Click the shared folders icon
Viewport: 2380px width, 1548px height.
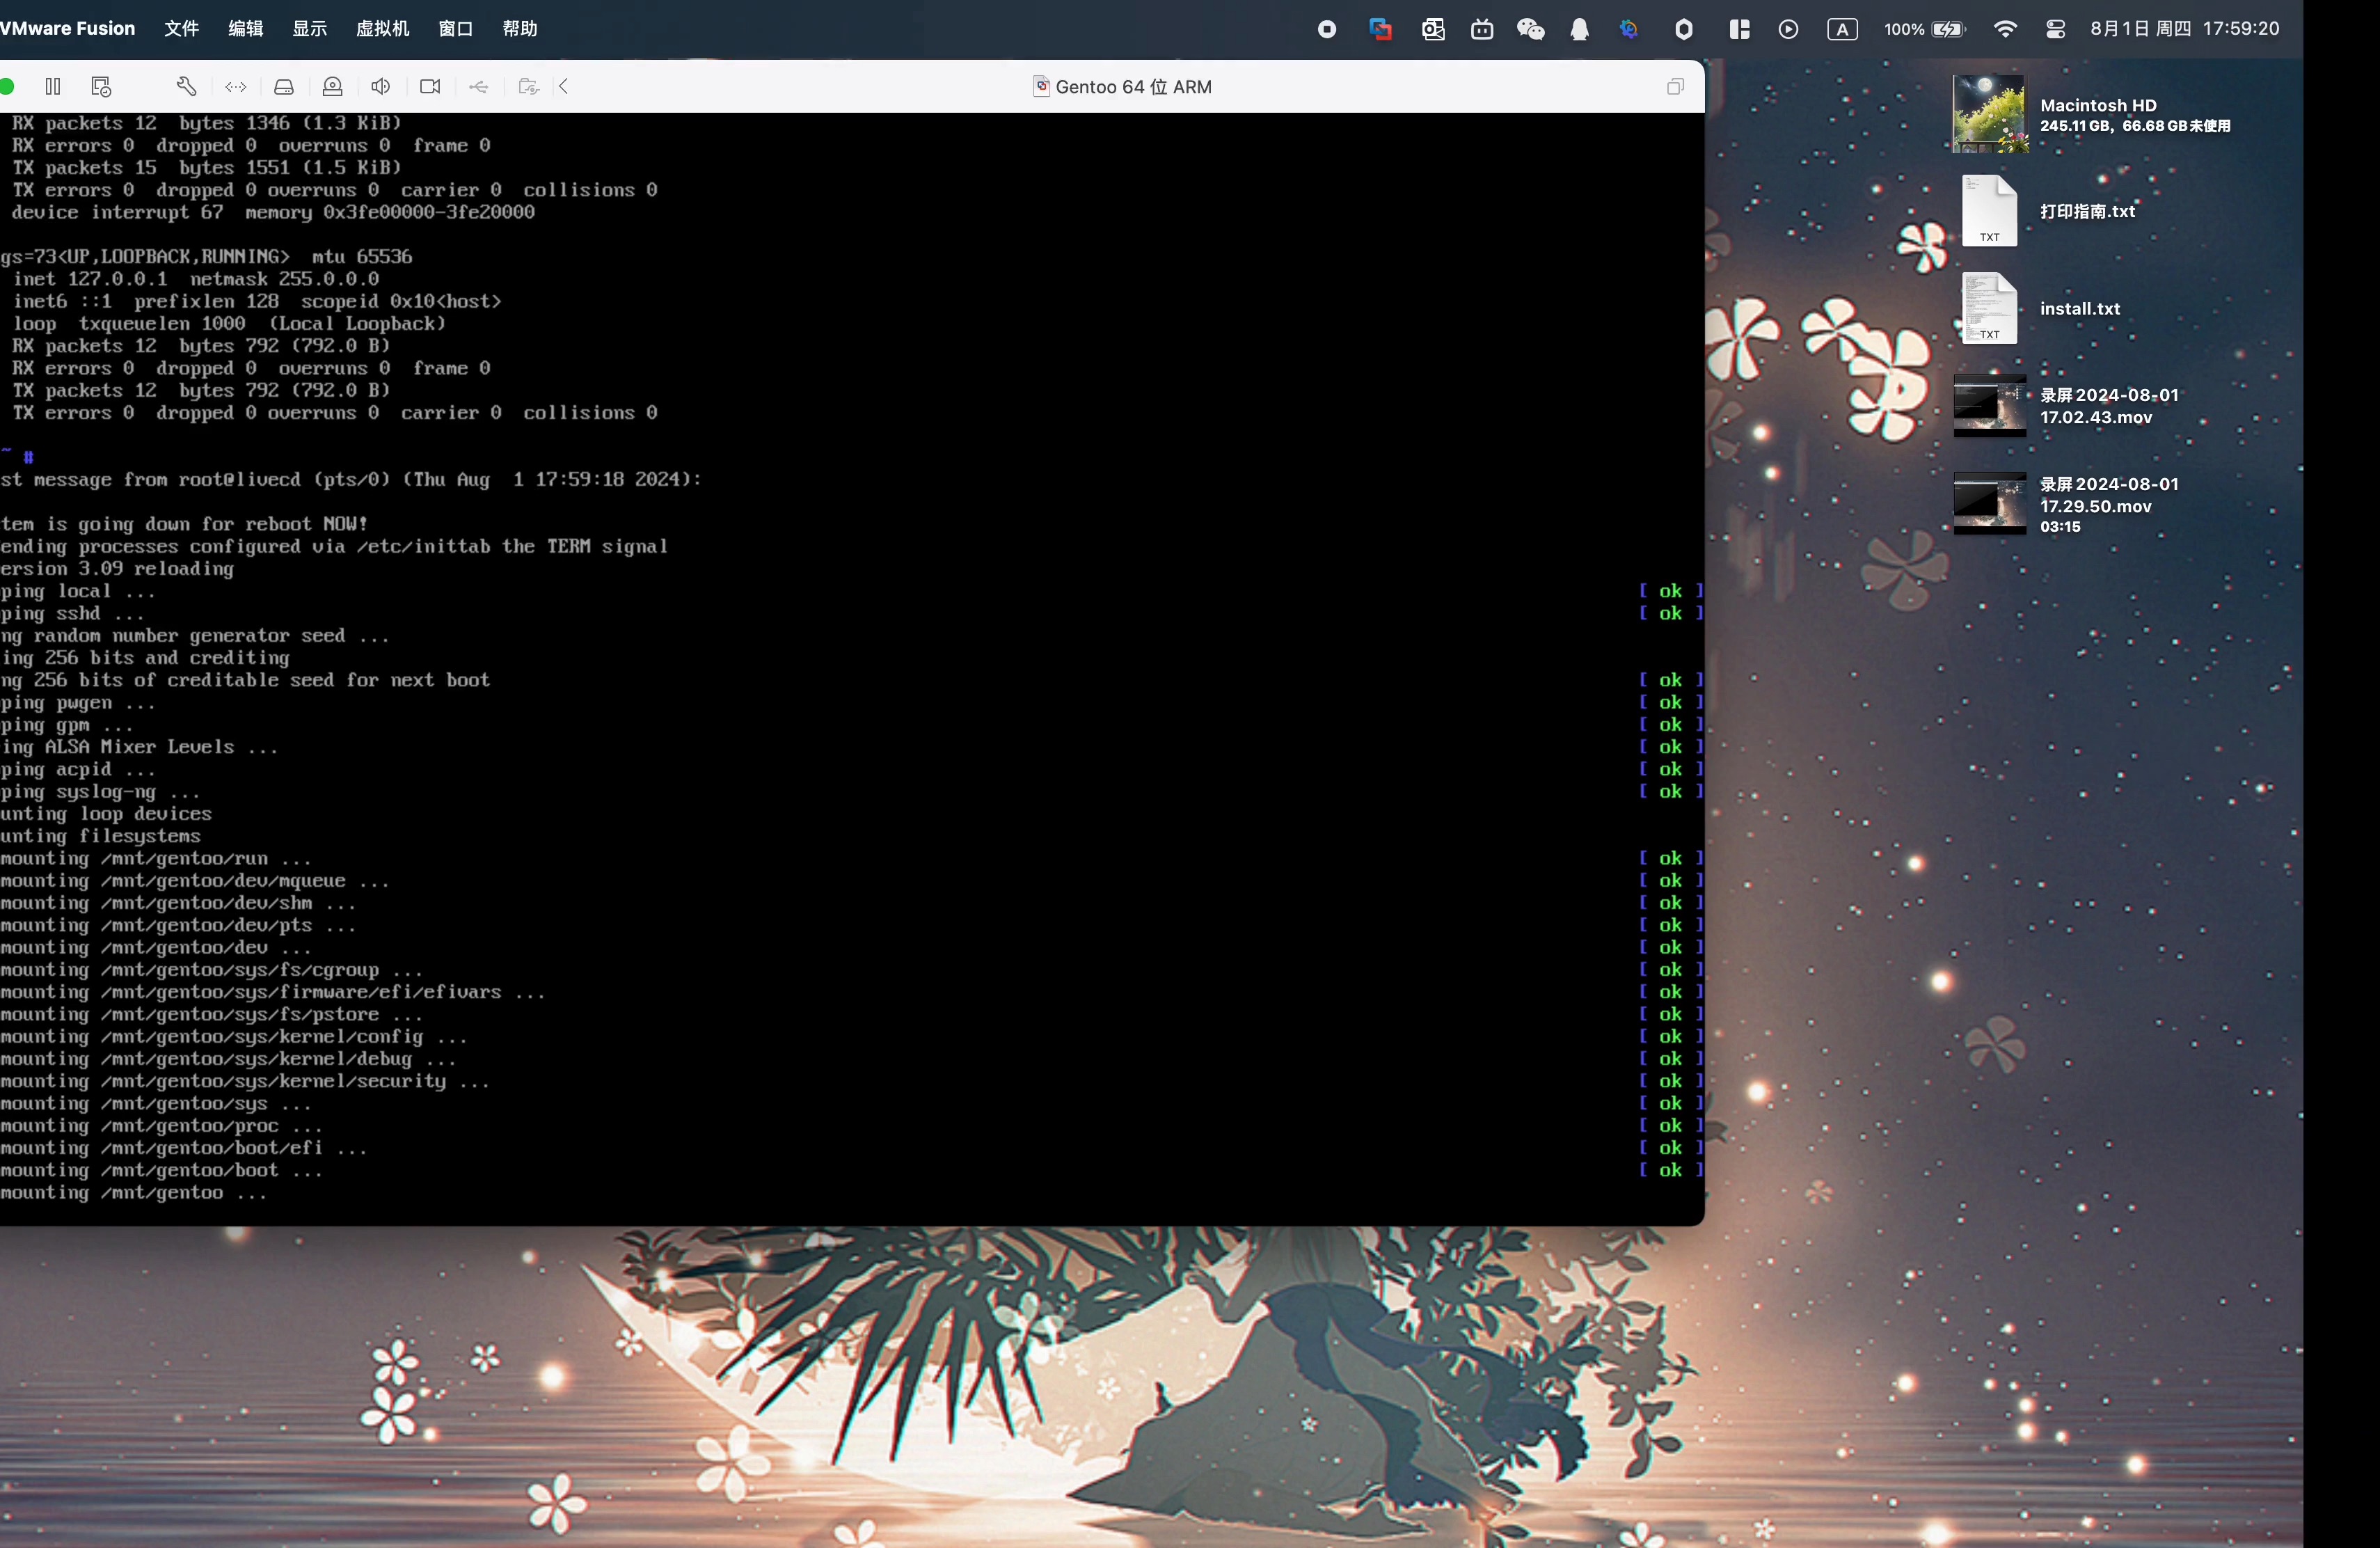(x=528, y=87)
